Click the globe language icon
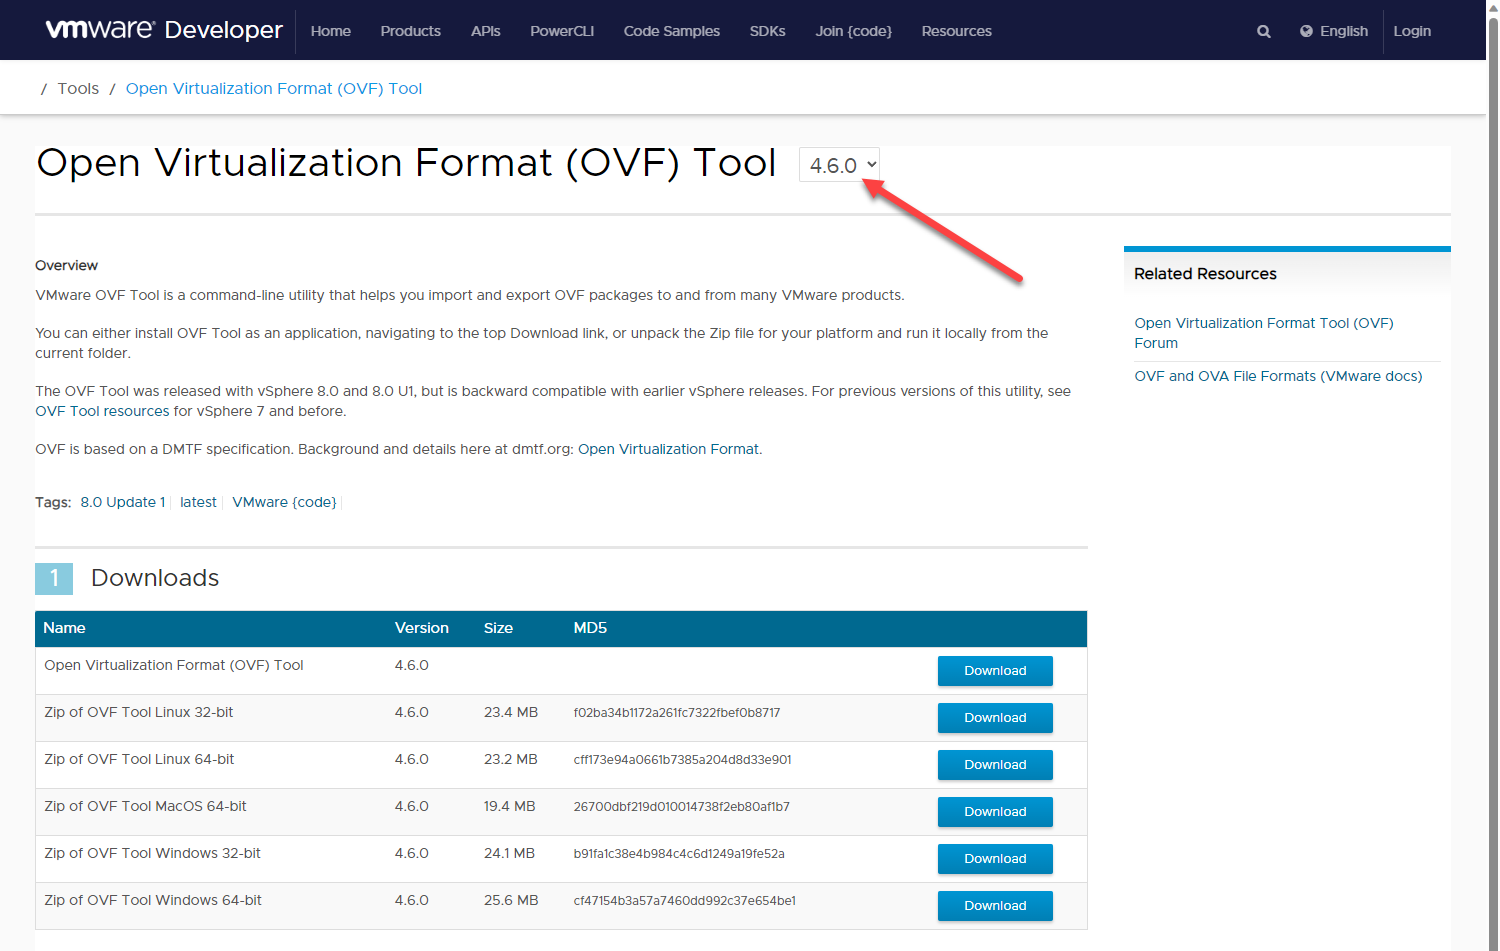Image resolution: width=1500 pixels, height=951 pixels. [1306, 31]
